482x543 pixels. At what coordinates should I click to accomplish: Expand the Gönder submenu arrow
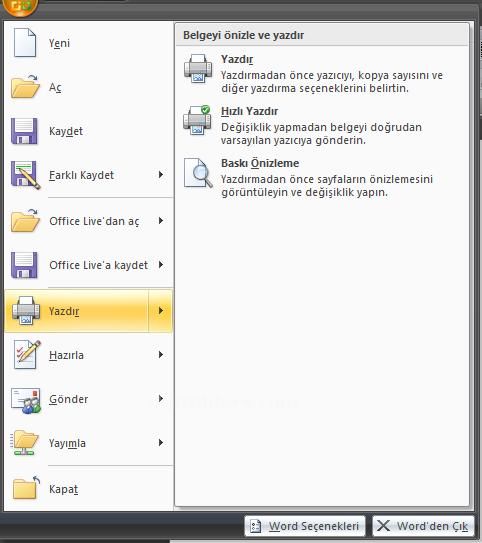(x=161, y=399)
